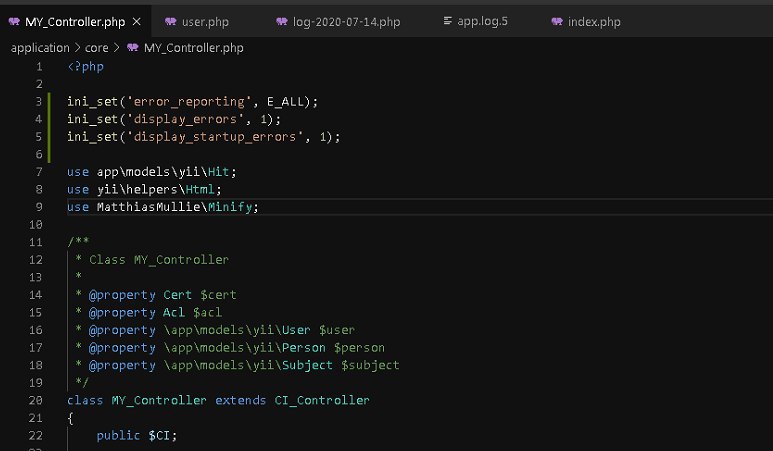Click the 'application' breadcrumb segment
This screenshot has height=451, width=773.
click(40, 48)
